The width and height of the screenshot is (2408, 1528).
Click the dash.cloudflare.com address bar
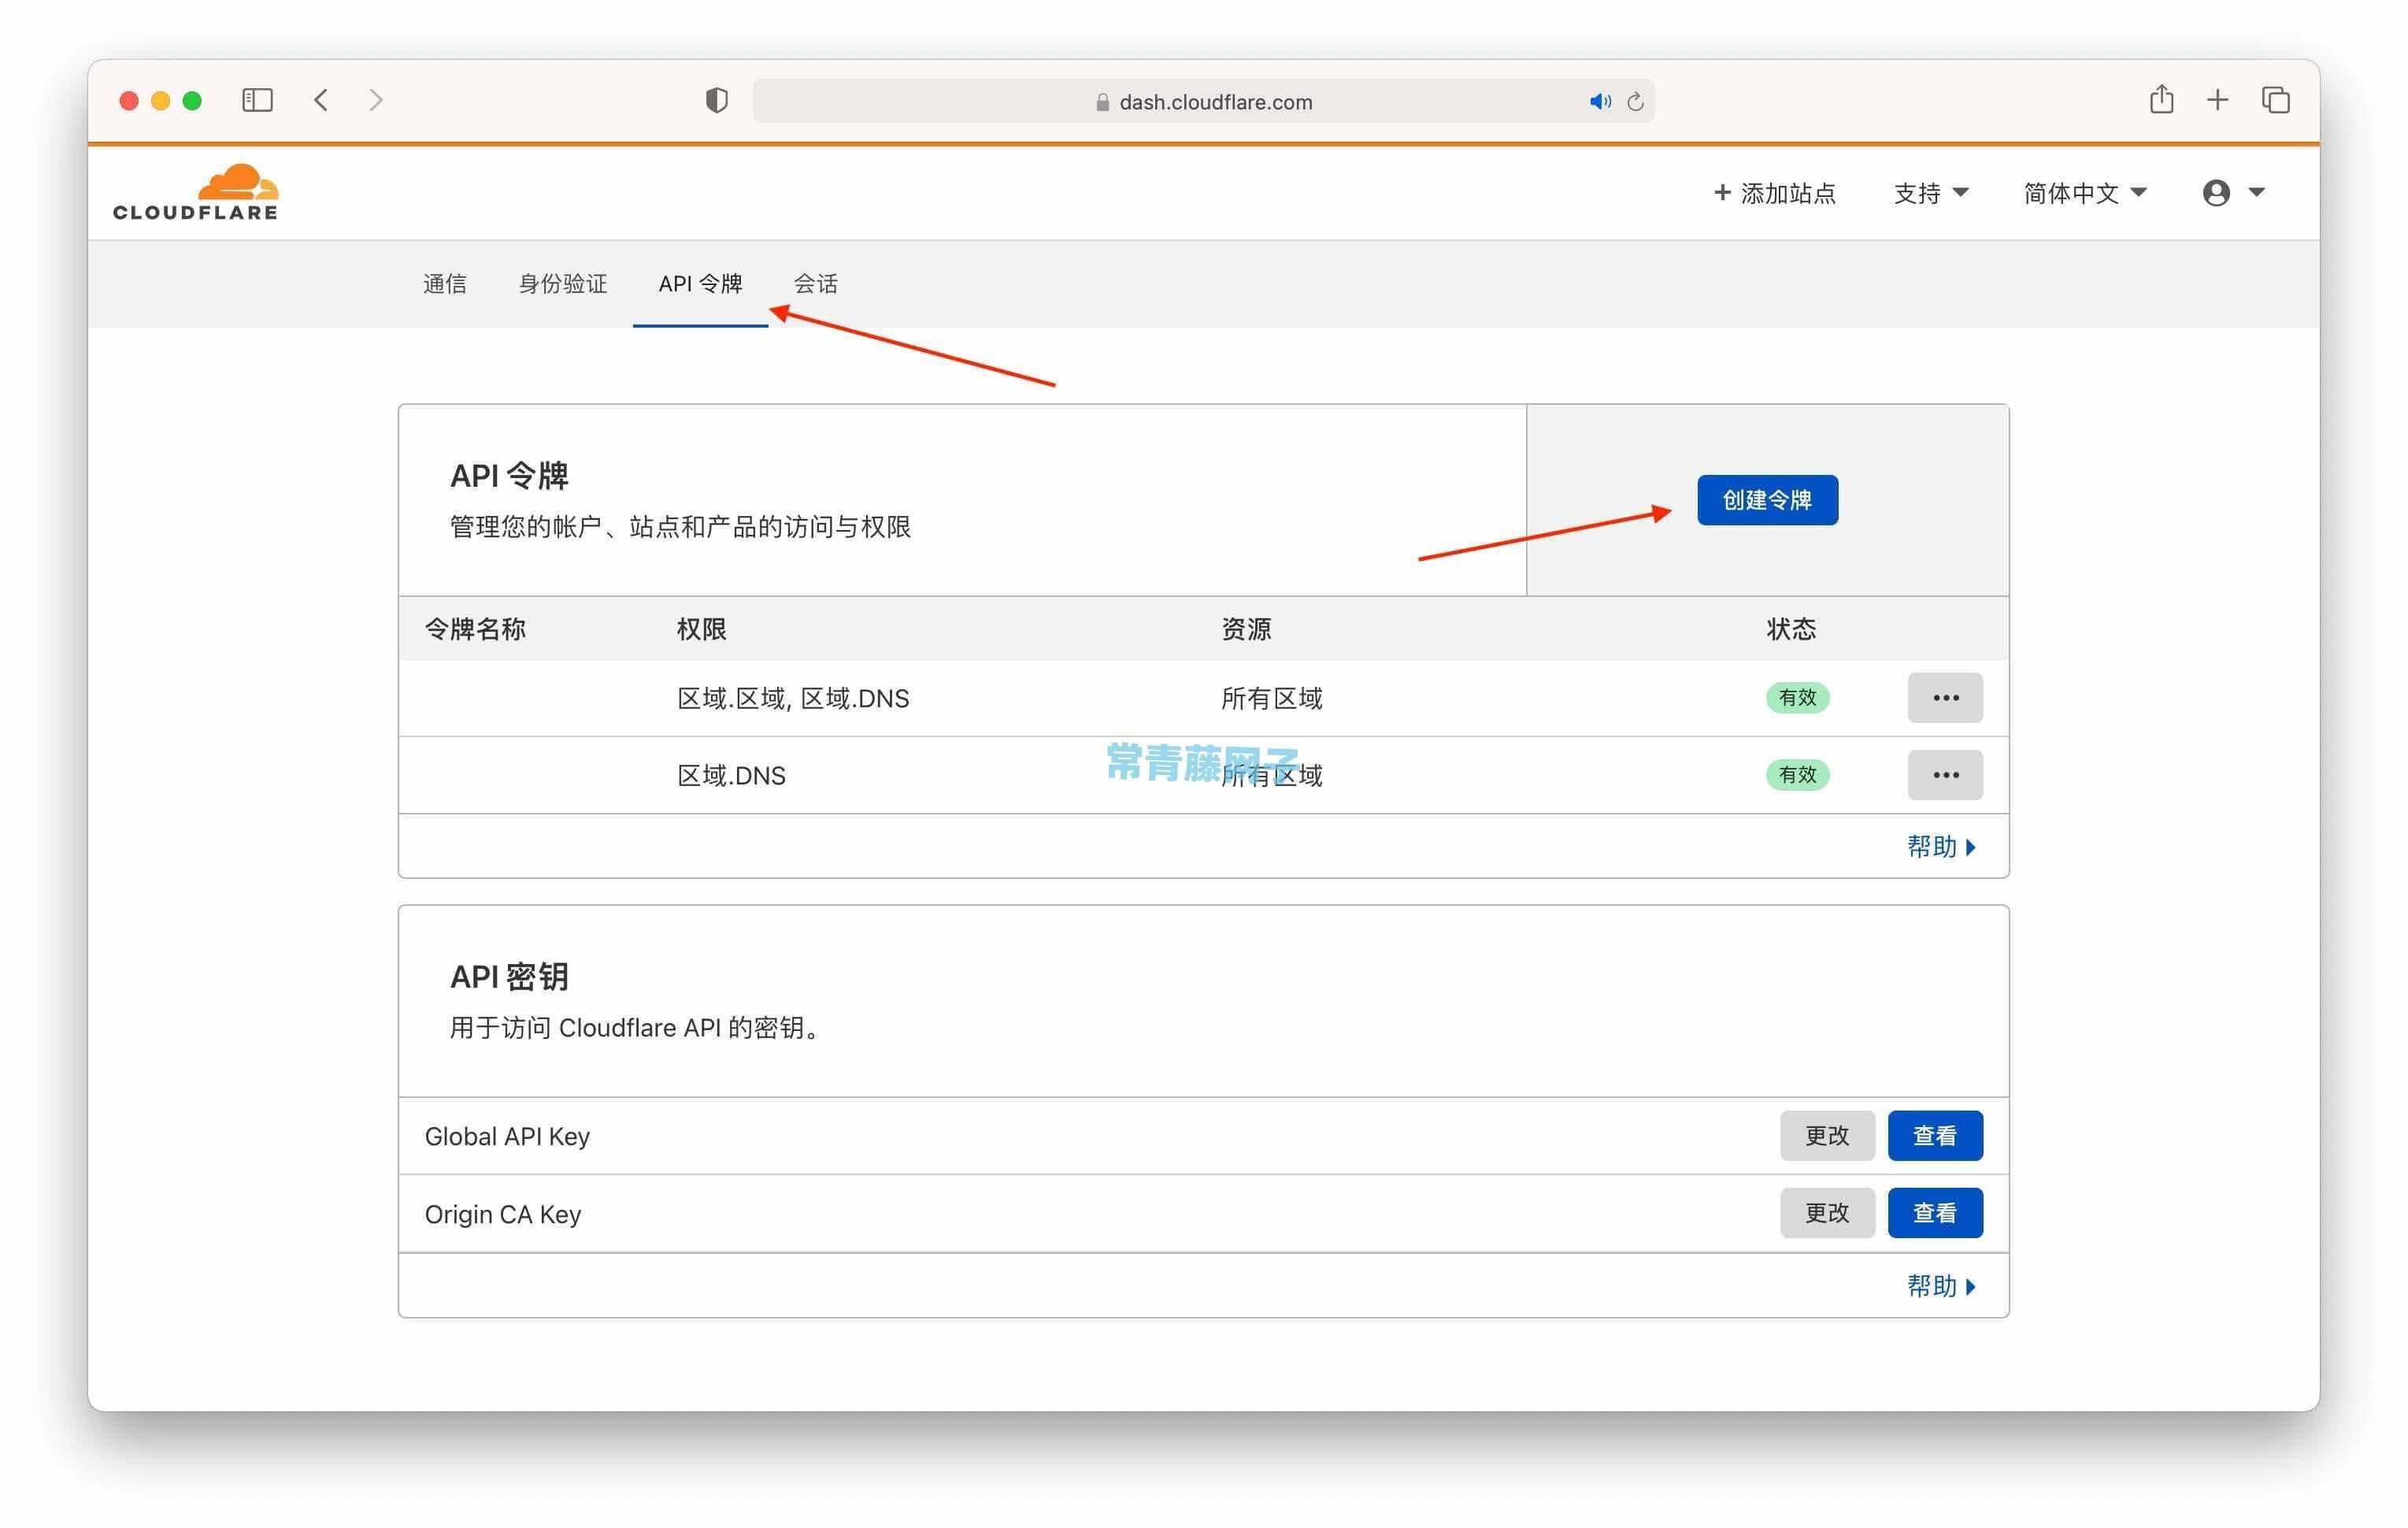[1203, 101]
